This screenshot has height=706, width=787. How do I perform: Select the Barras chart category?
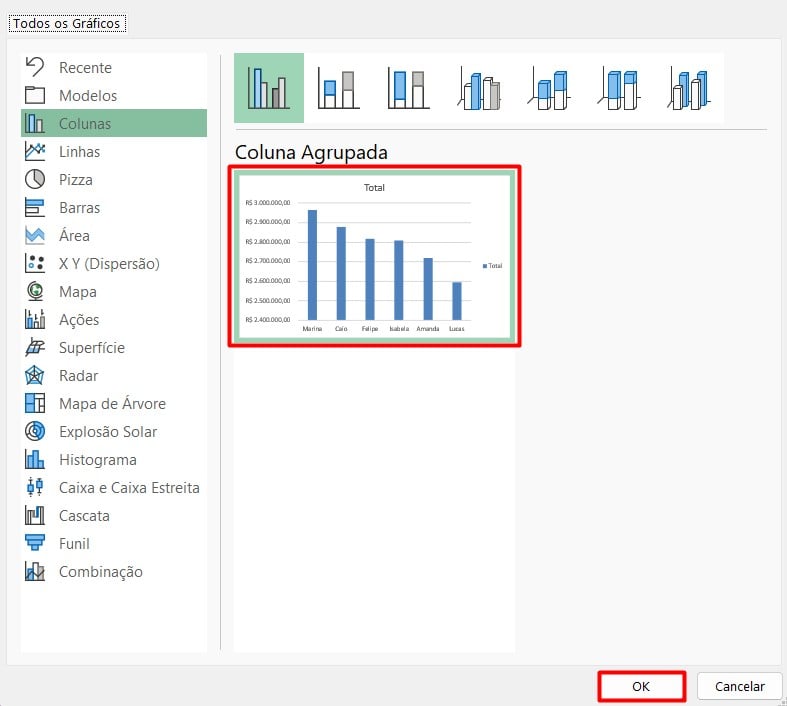click(x=79, y=208)
